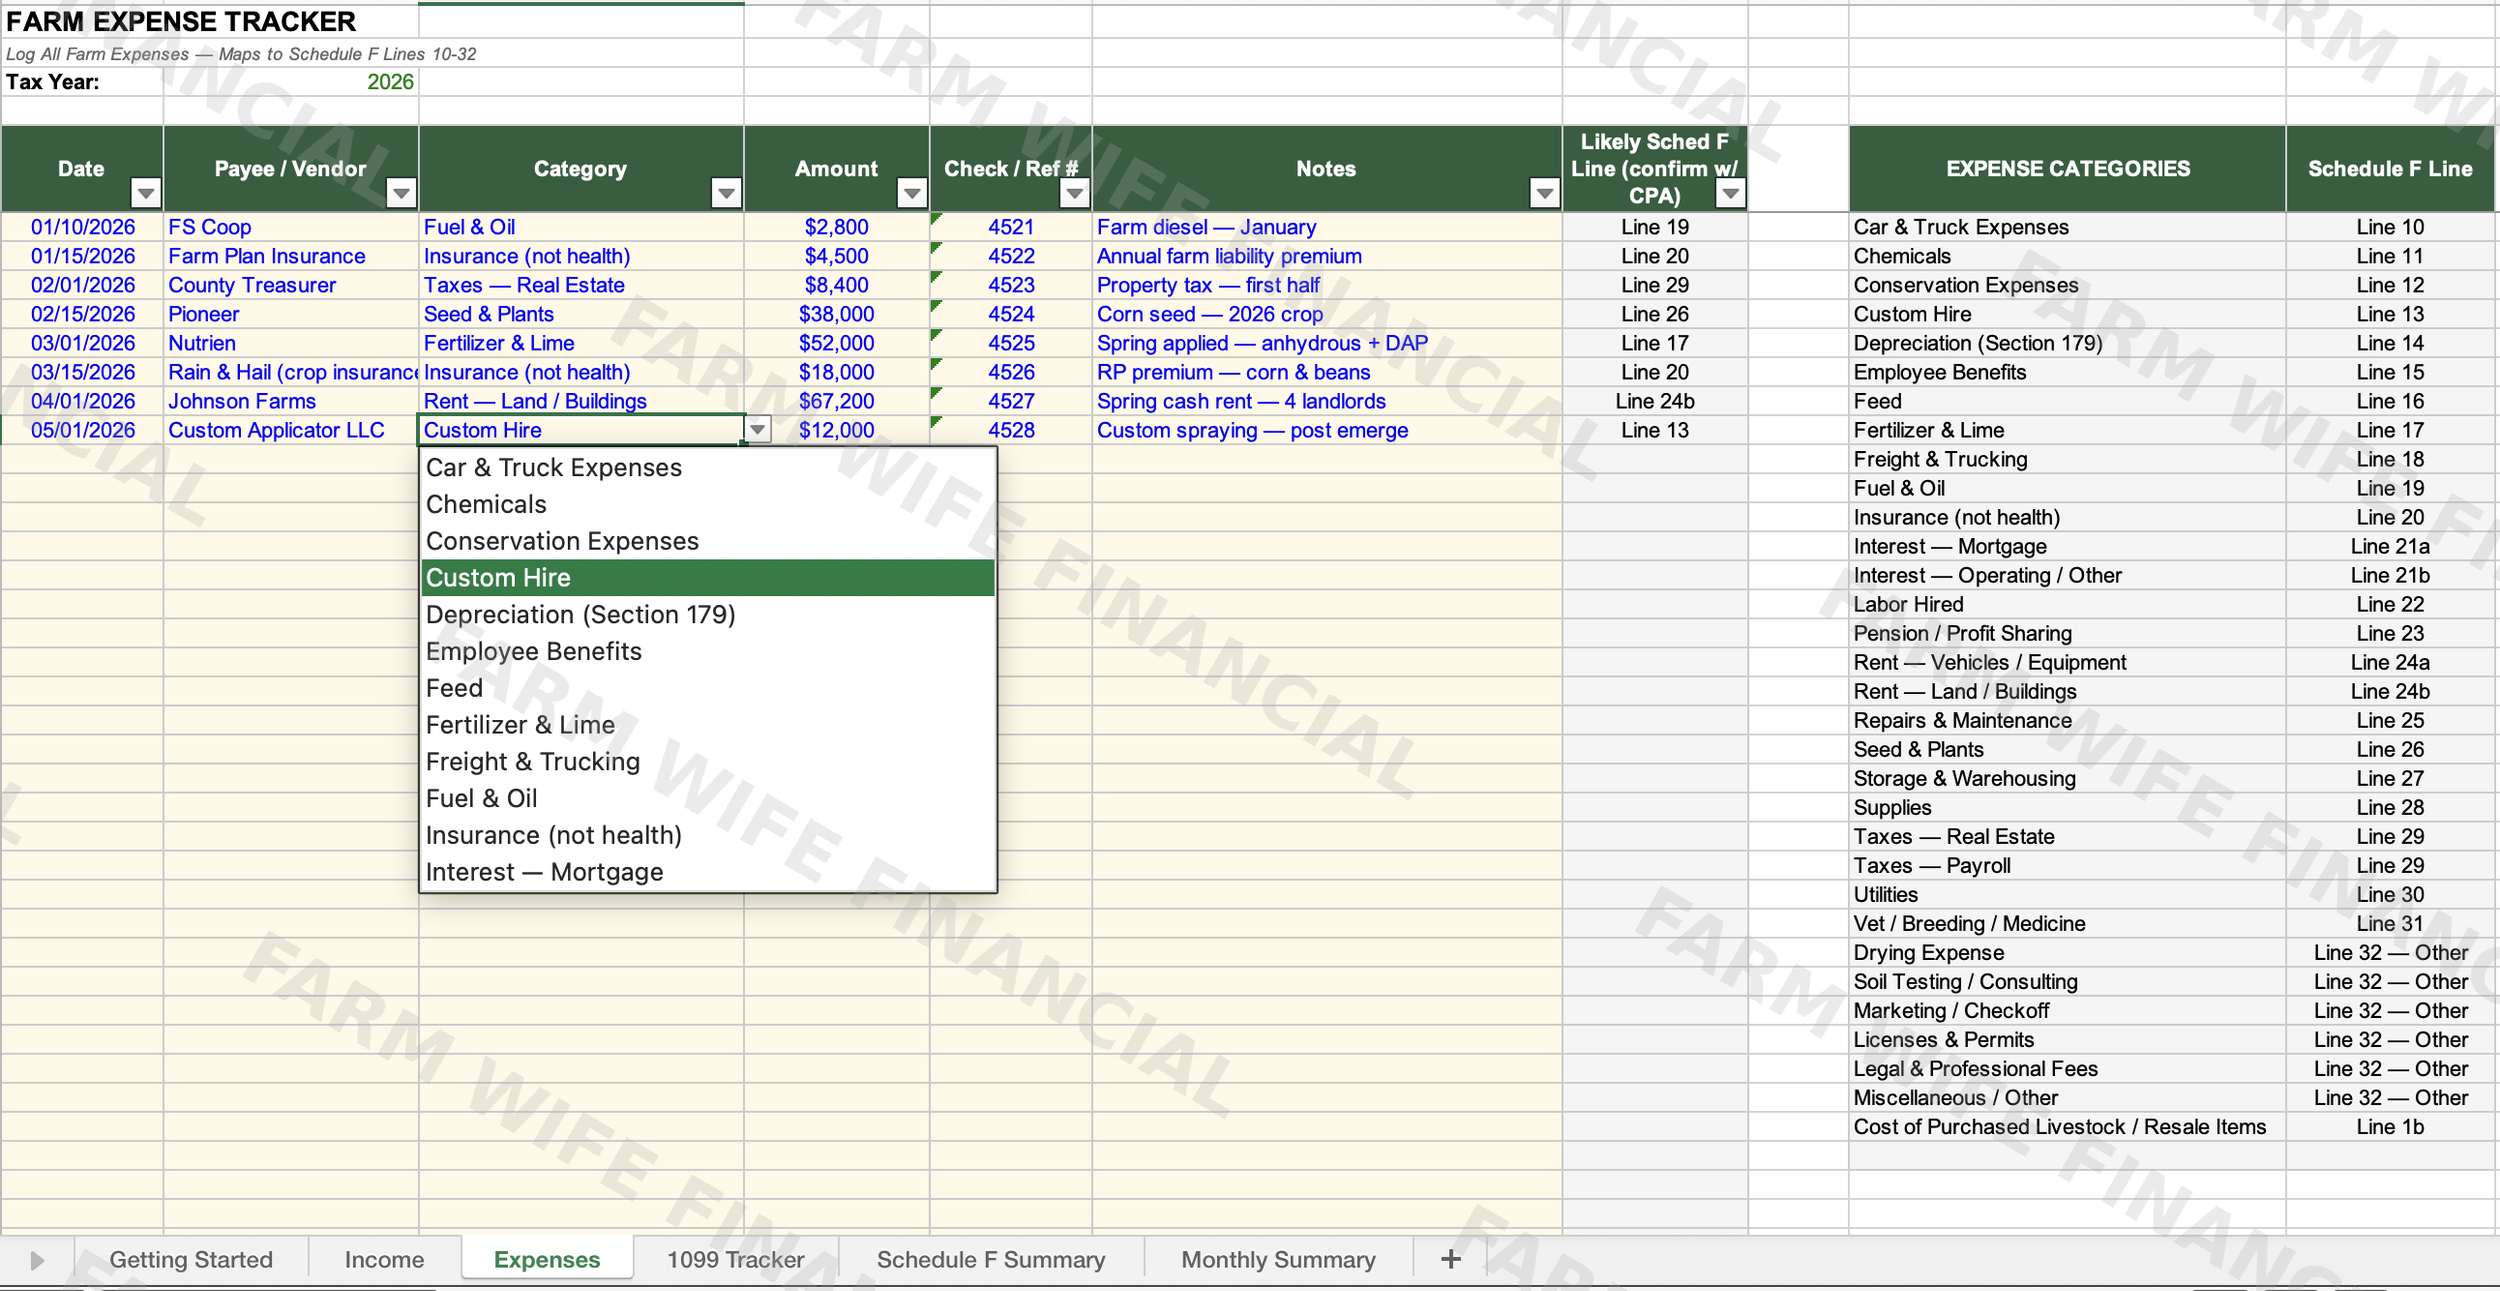Select the $12,000 amount cell
This screenshot has width=2500, height=1291.
coord(837,430)
